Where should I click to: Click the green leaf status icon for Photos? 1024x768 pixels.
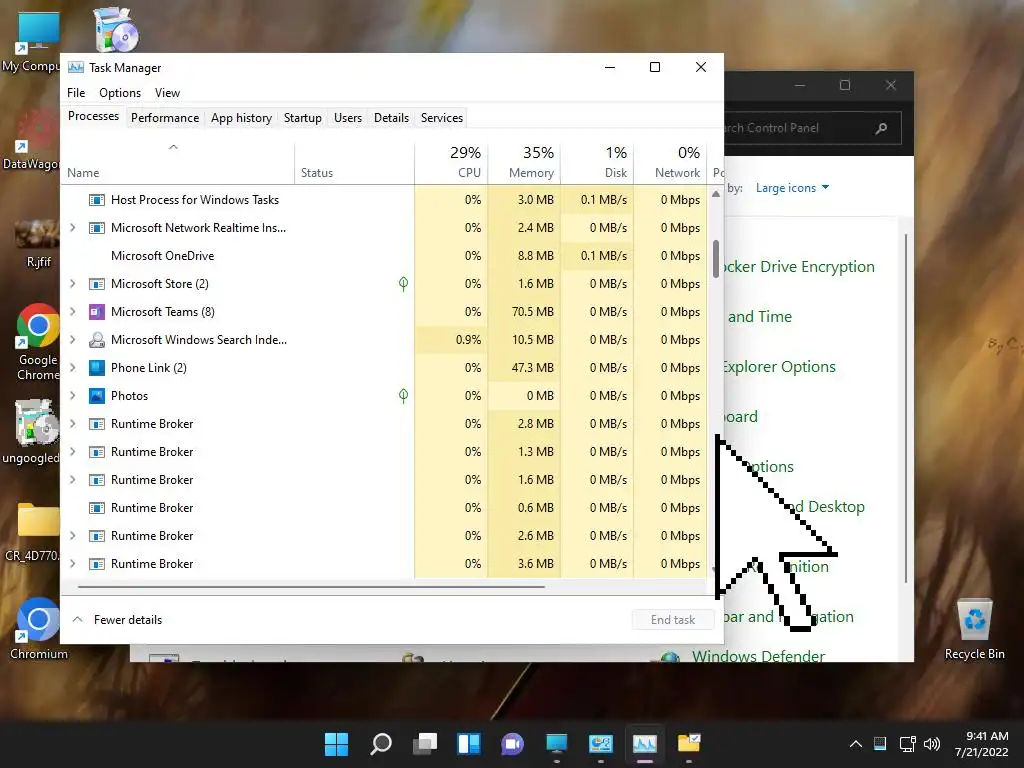click(x=404, y=396)
